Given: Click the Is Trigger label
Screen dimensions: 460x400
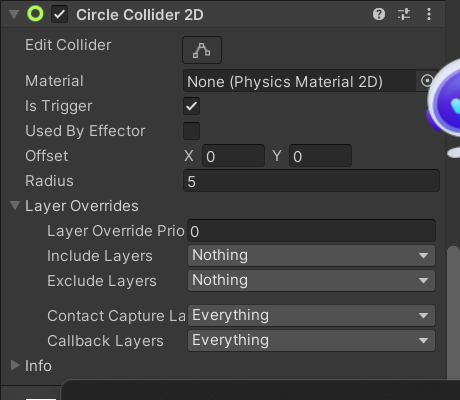Looking at the screenshot, I should (59, 106).
